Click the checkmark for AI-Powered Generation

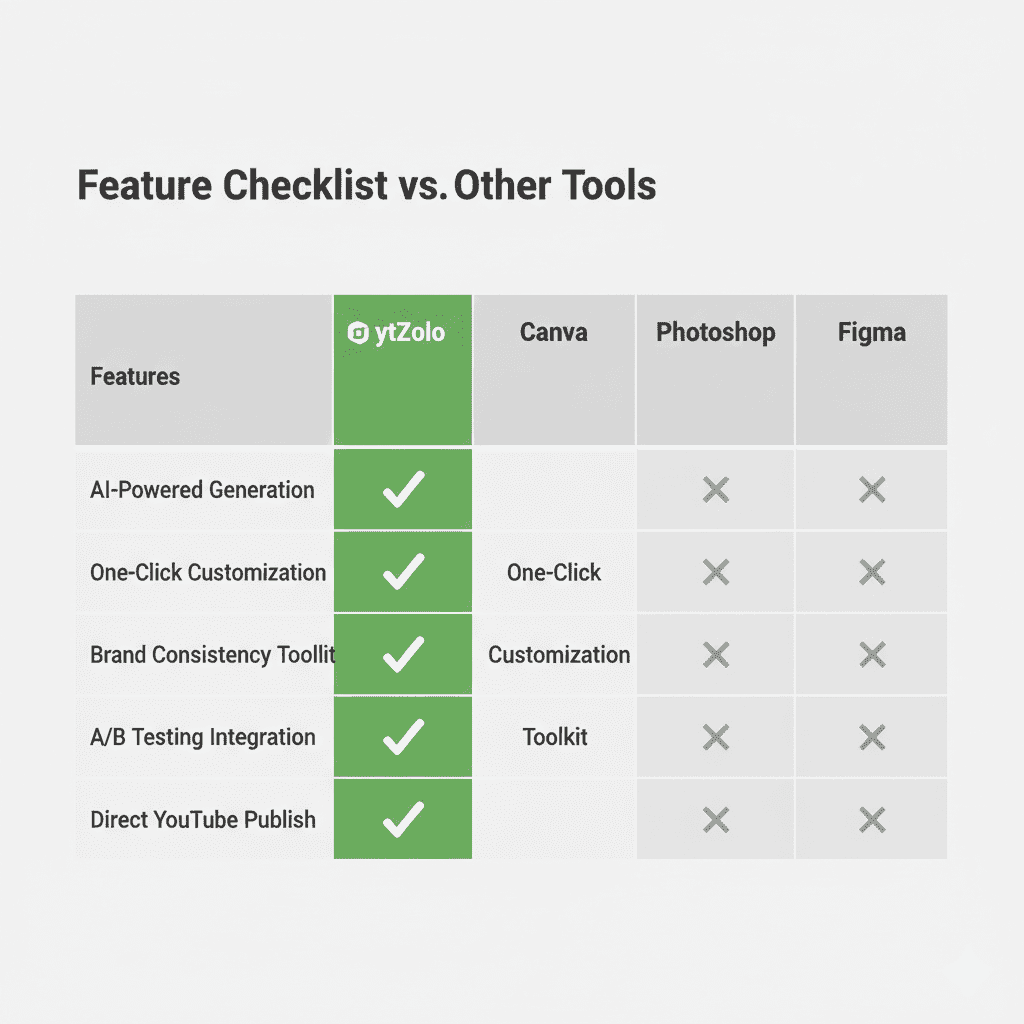click(x=403, y=490)
